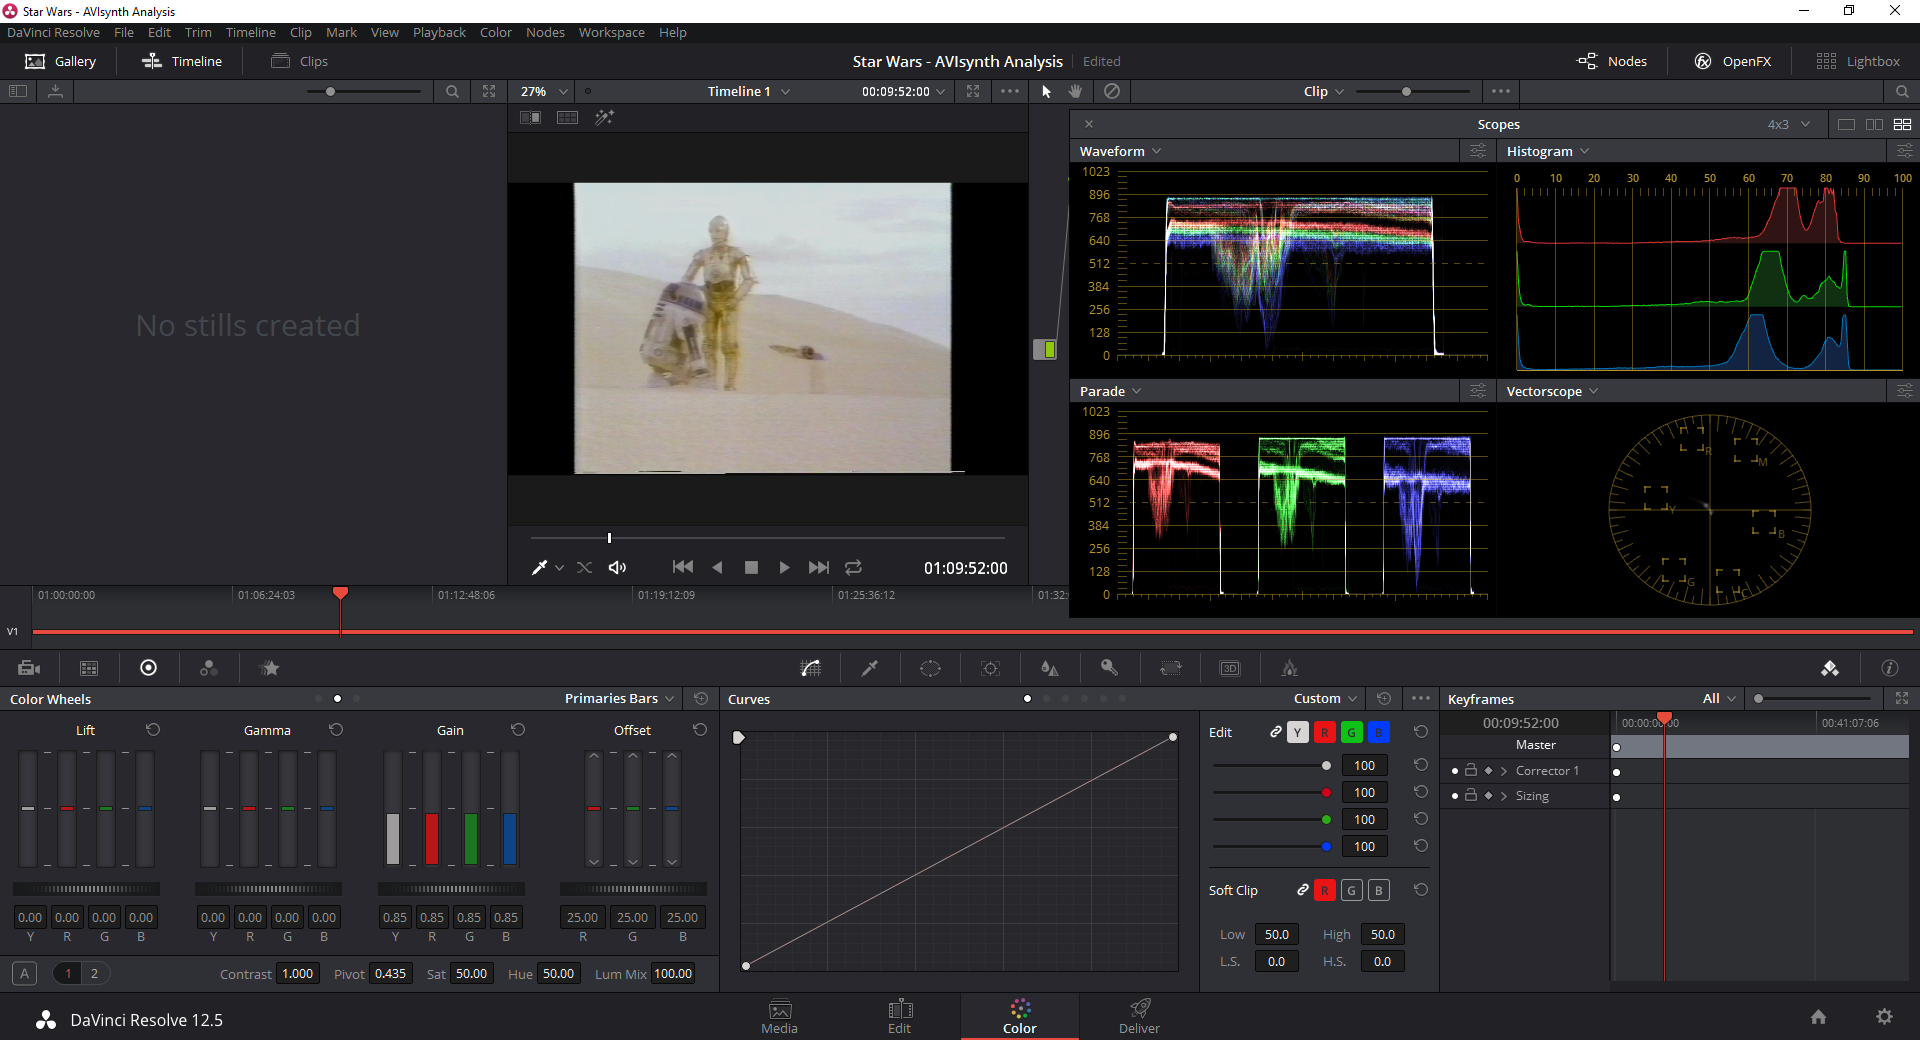Expand the Corrector 1 keyframe track
Viewport: 1920px width, 1040px height.
pos(1503,771)
